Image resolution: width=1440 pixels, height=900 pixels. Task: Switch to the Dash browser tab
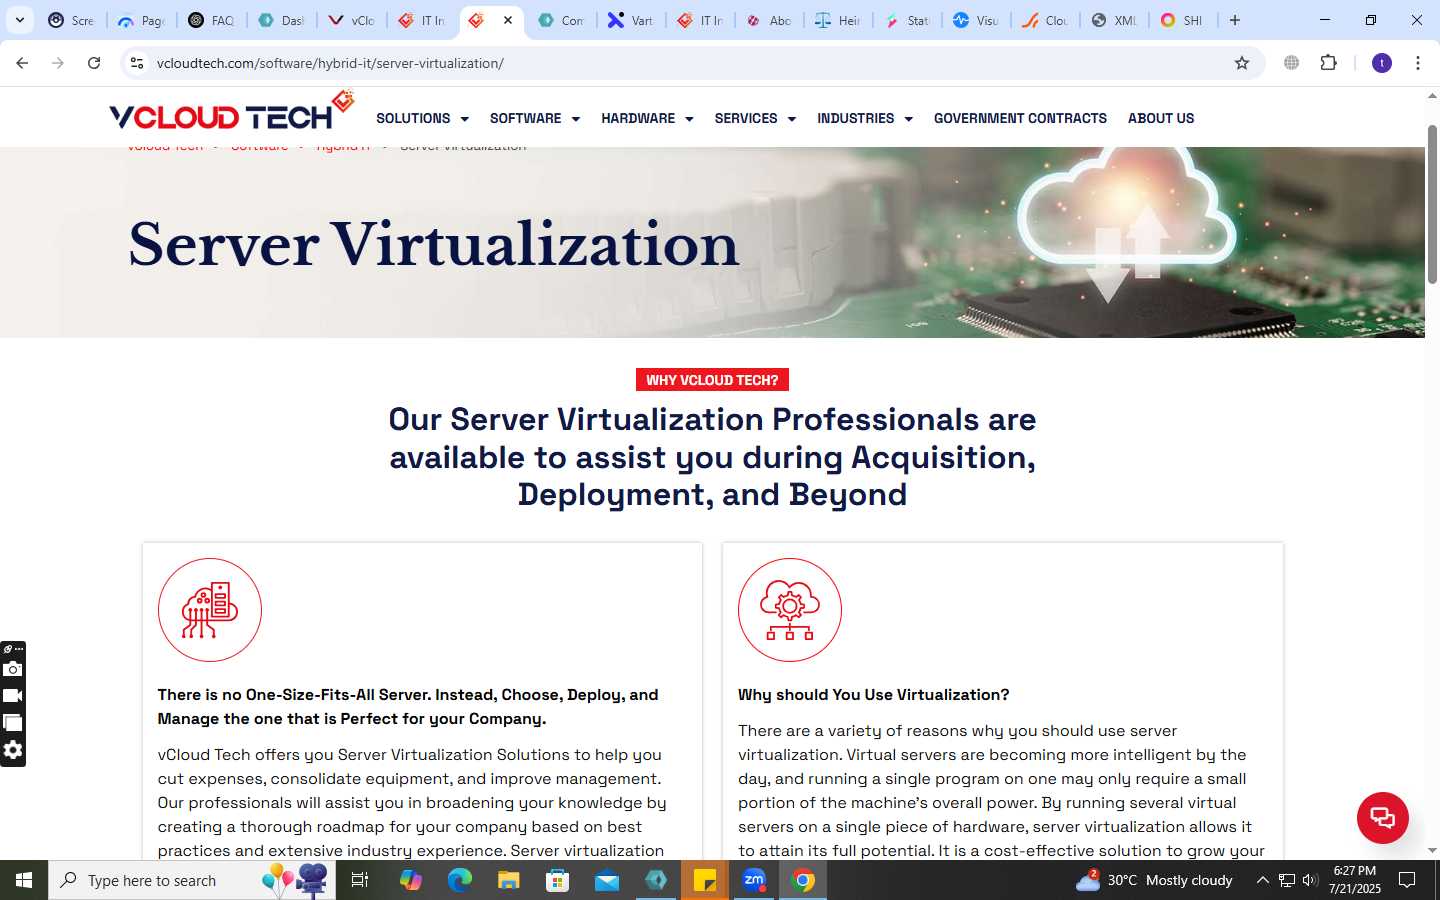[281, 20]
